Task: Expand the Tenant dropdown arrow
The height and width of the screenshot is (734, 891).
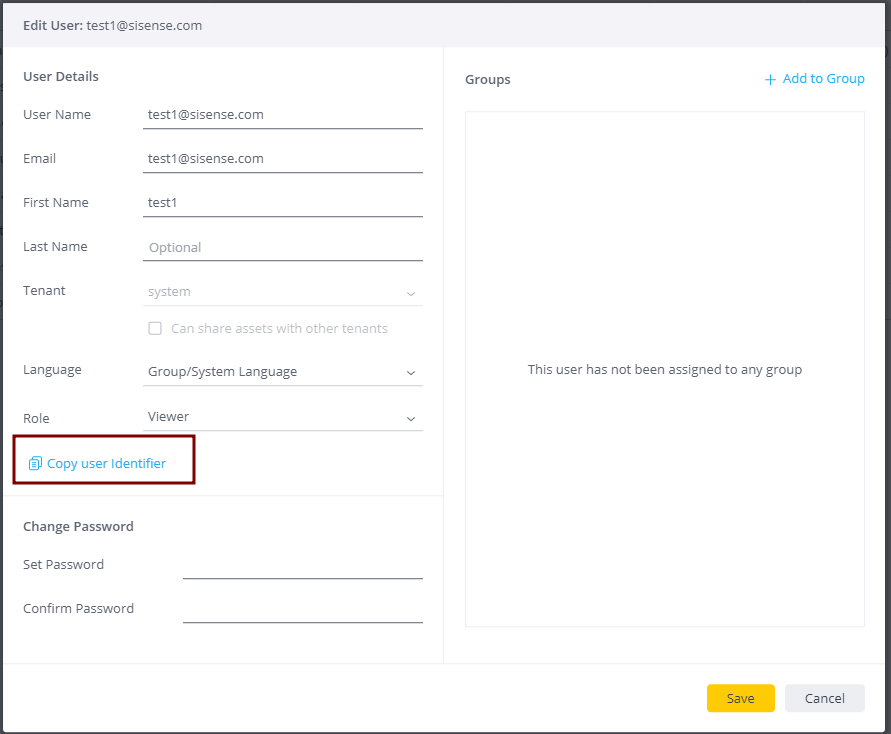Action: 410,293
